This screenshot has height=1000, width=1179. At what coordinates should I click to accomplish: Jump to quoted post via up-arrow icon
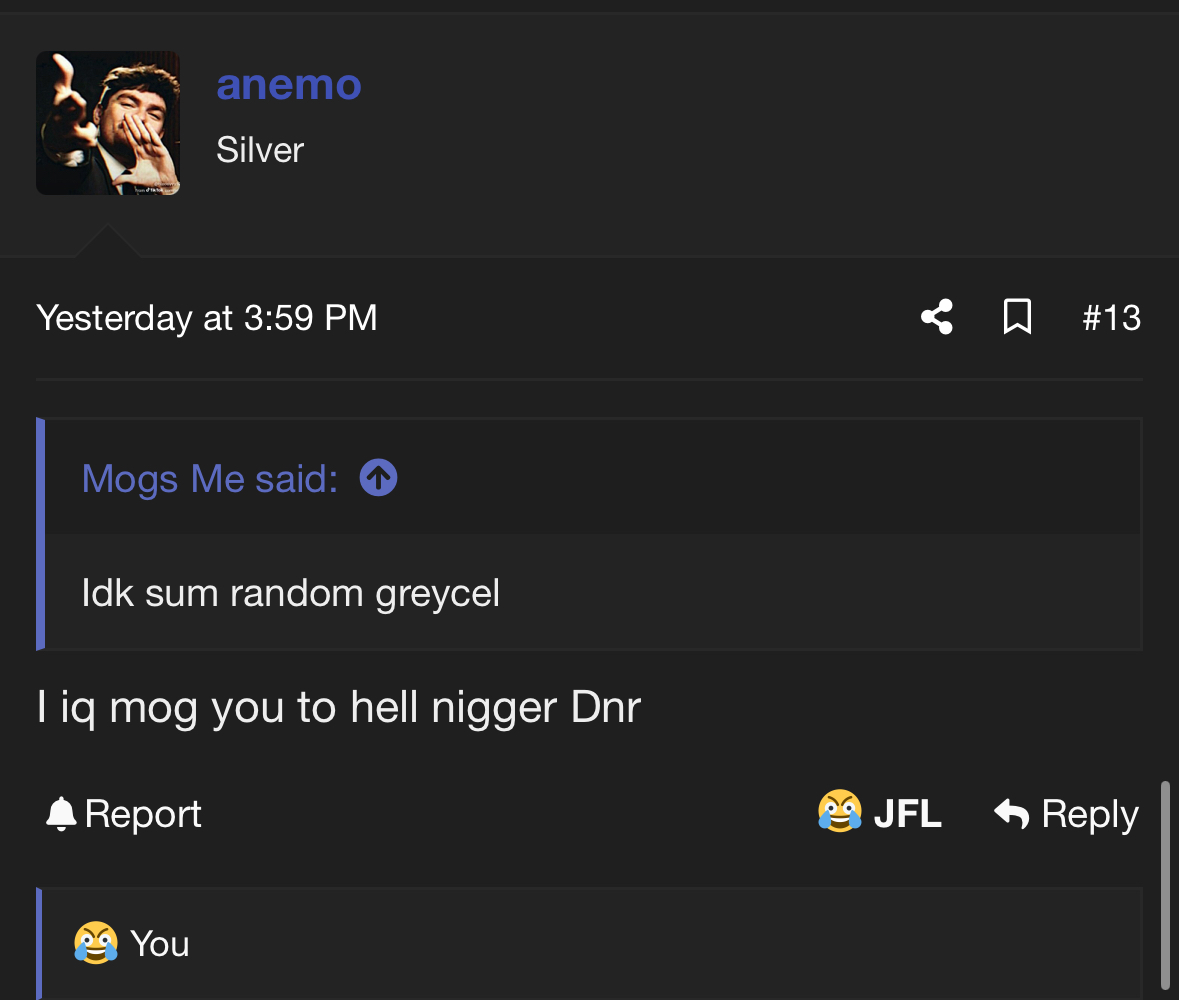tap(378, 478)
